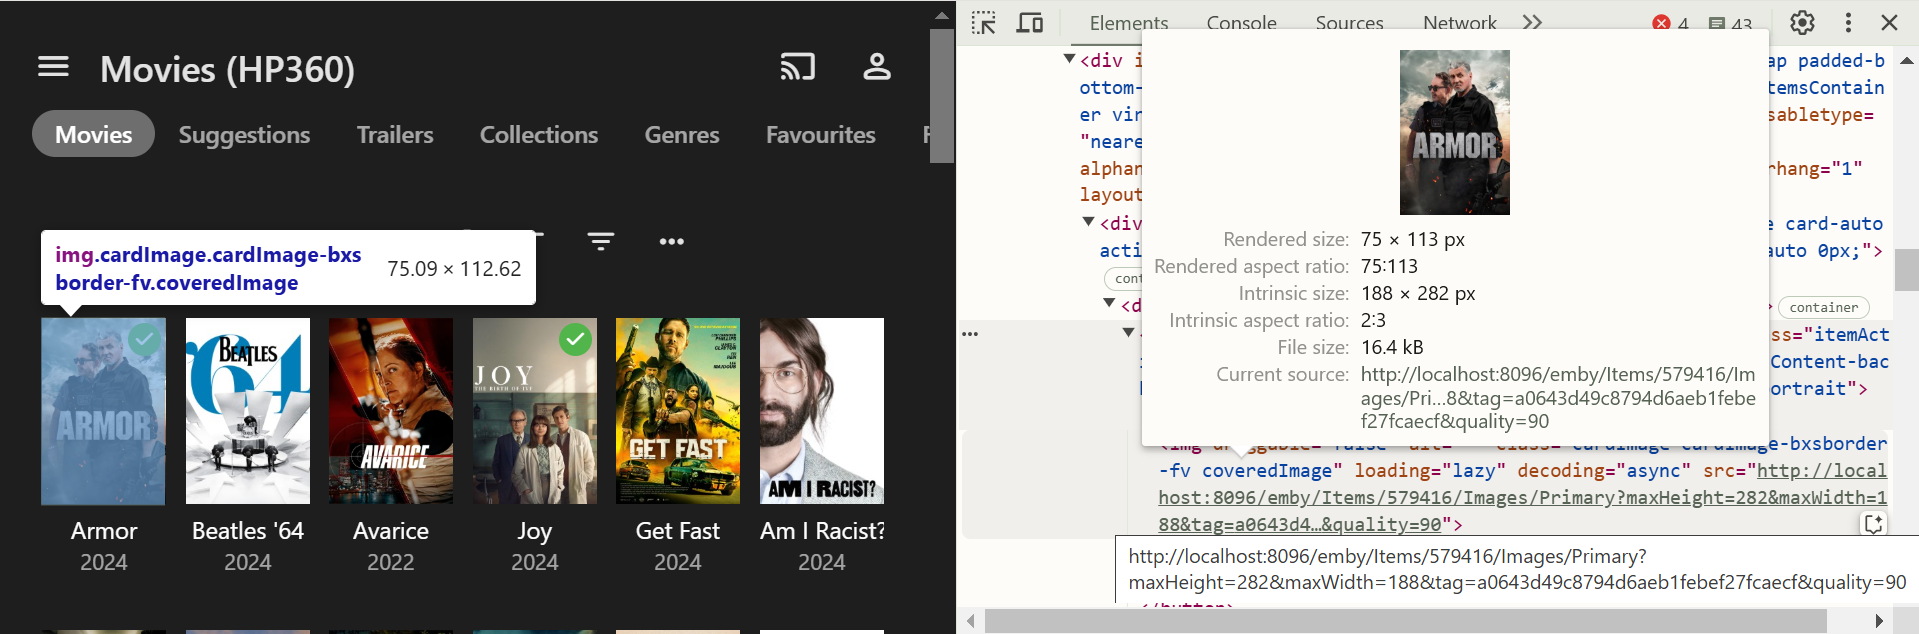The image size is (1919, 634).
Task: Collapse the third nested div node
Action: [x=1109, y=303]
